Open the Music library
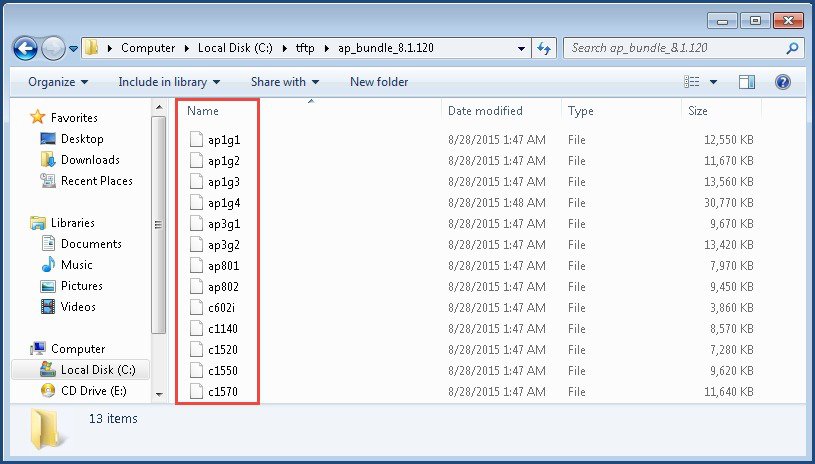Viewport: 815px width, 464px height. click(76, 265)
